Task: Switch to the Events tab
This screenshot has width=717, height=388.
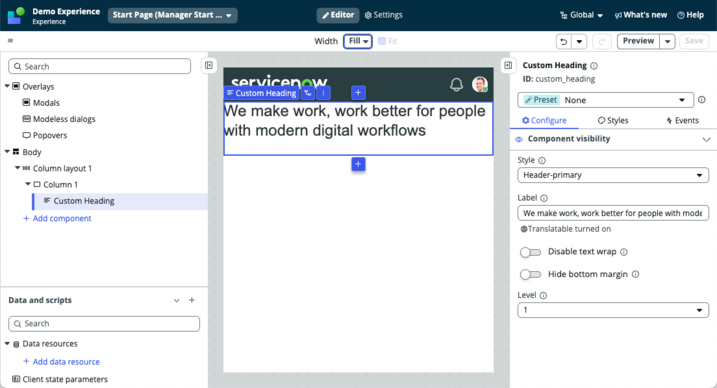Action: click(682, 120)
